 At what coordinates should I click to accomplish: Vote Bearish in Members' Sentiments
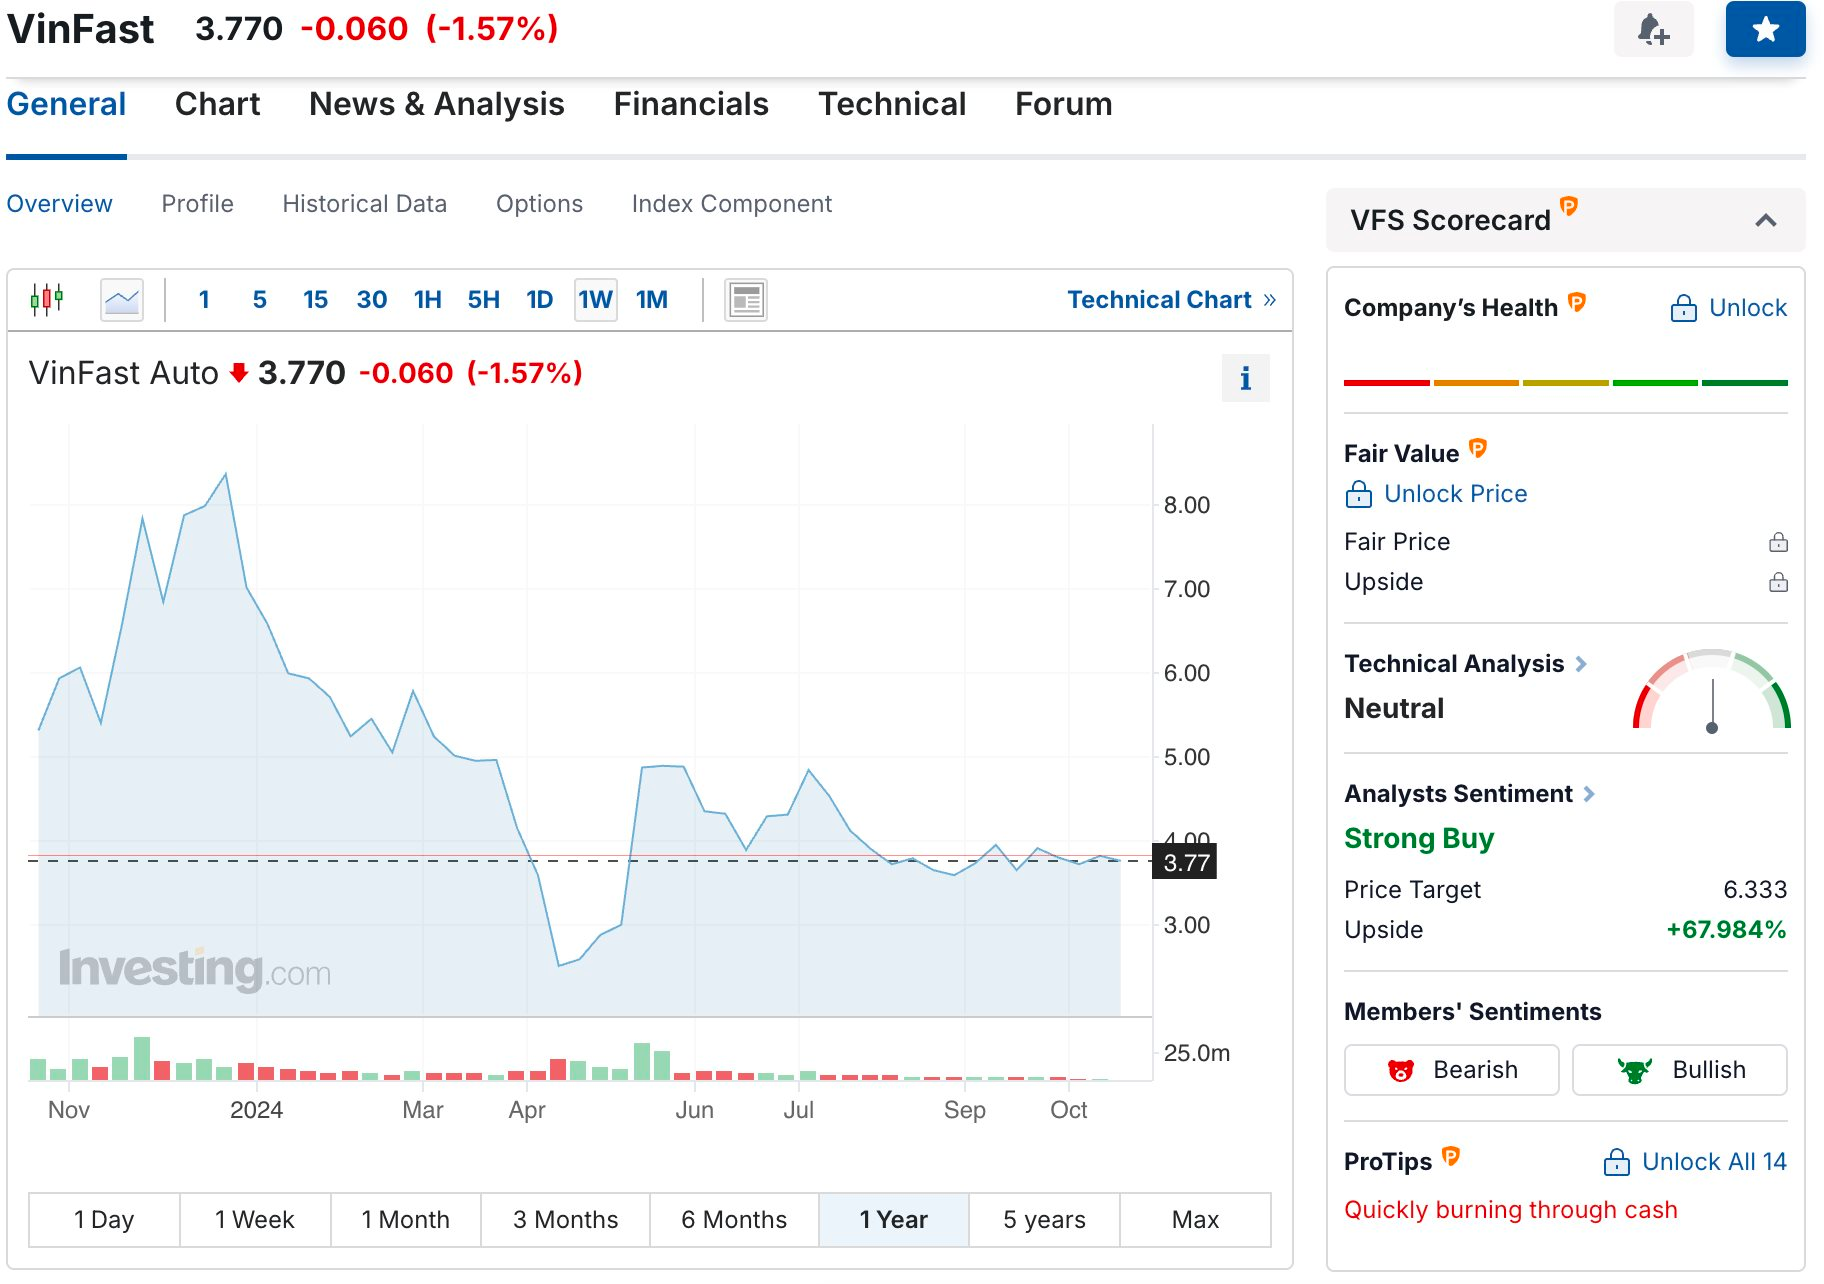(x=1451, y=1070)
